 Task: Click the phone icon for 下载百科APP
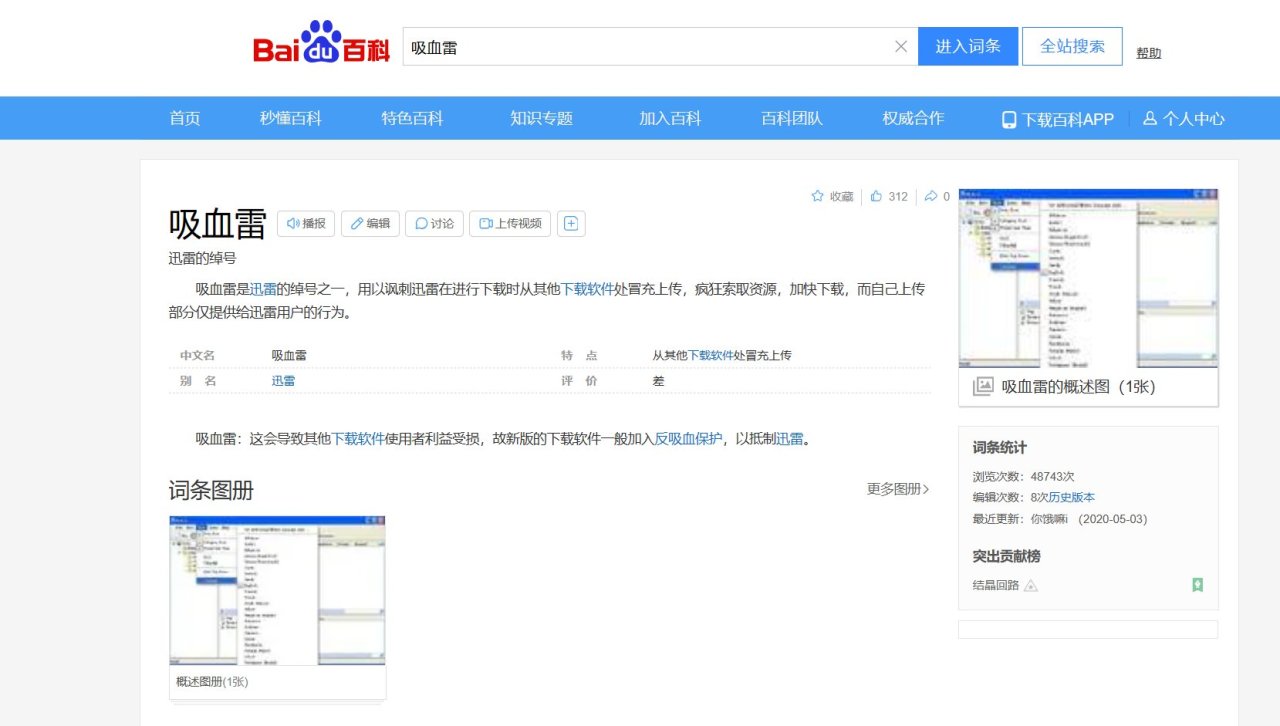[x=1009, y=119]
